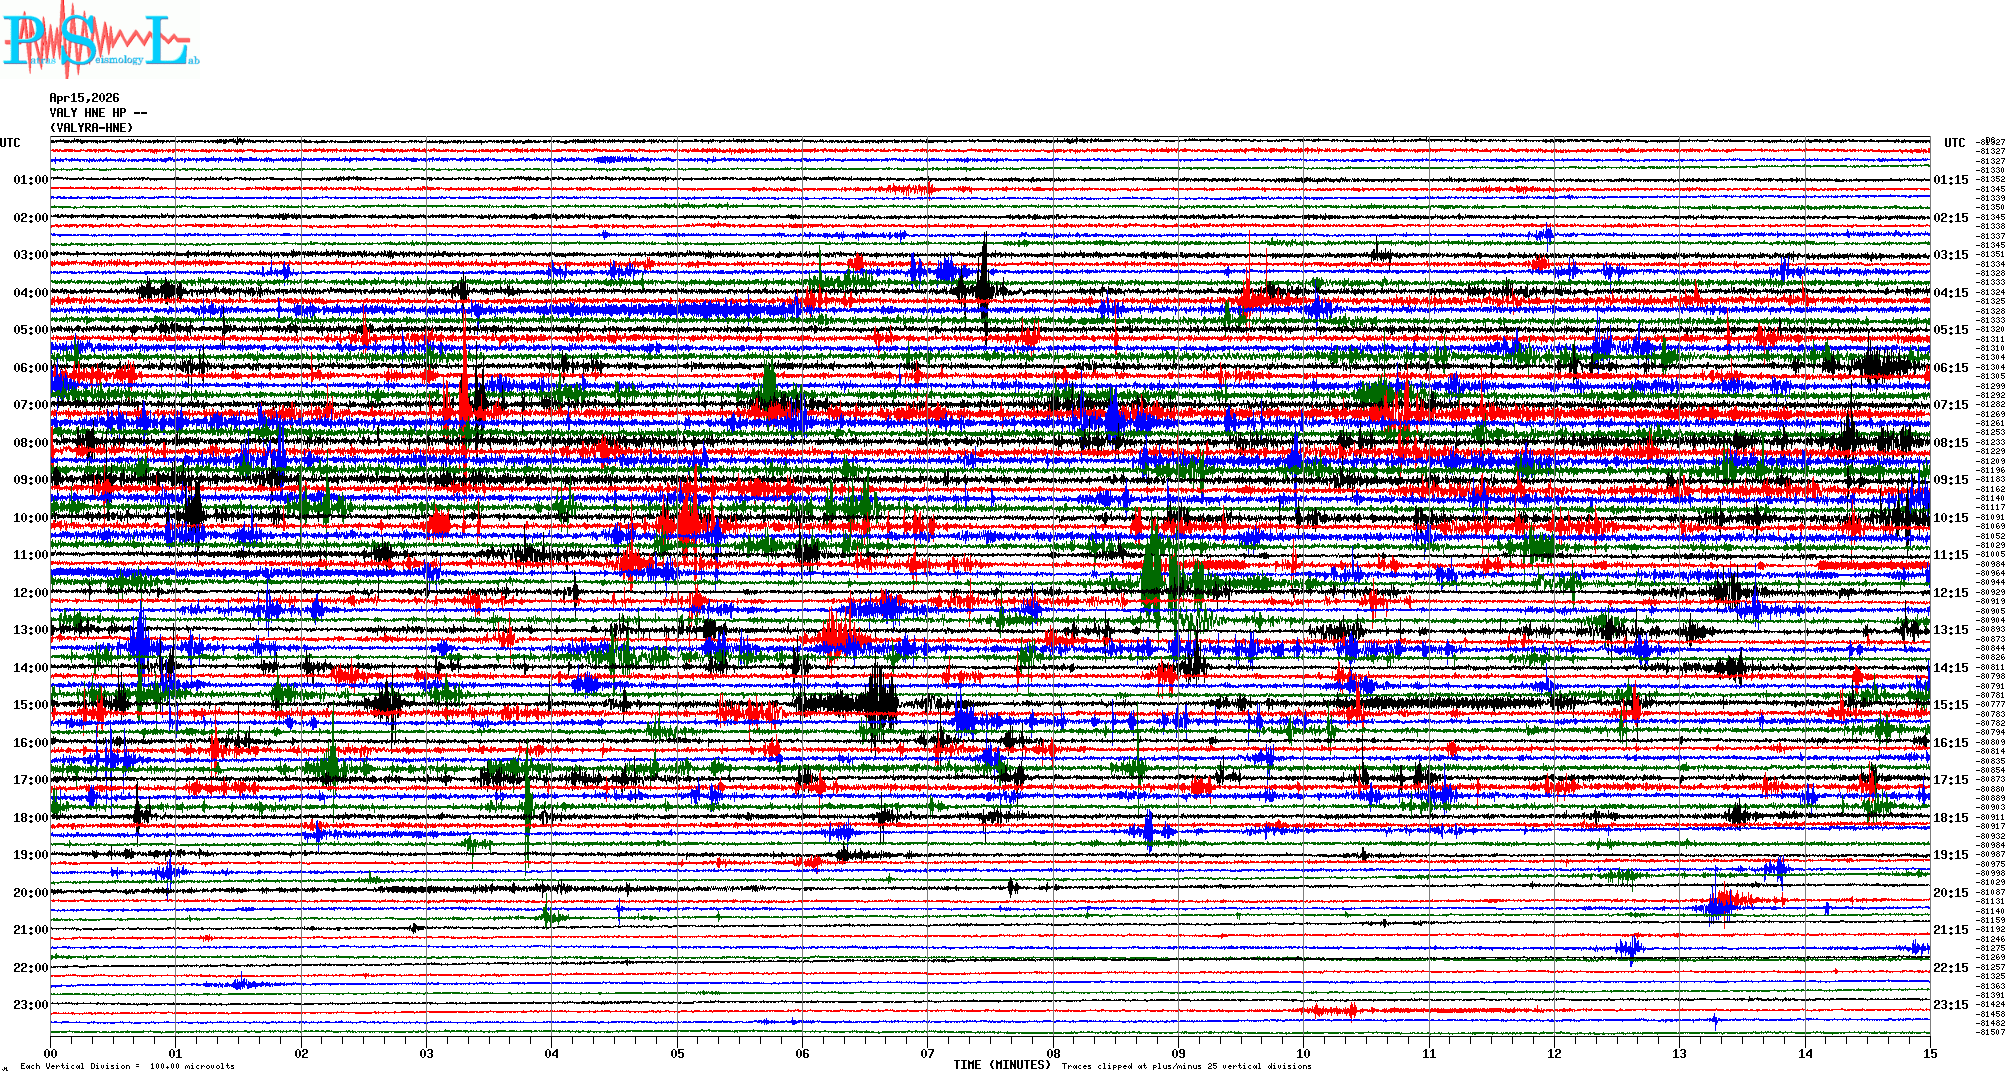Click the TIME (MINUTES) axis title
This screenshot has height=1080, width=2010.
click(x=1001, y=1065)
